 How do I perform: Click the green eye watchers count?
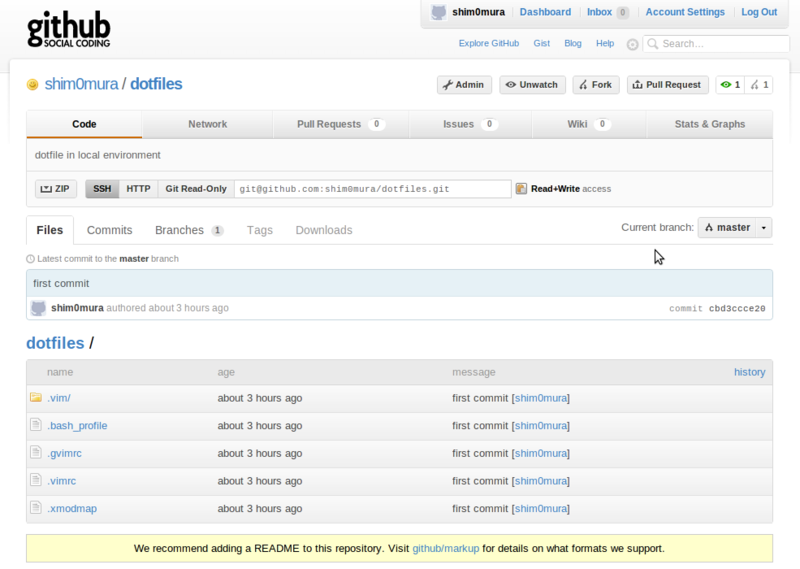[x=730, y=85]
